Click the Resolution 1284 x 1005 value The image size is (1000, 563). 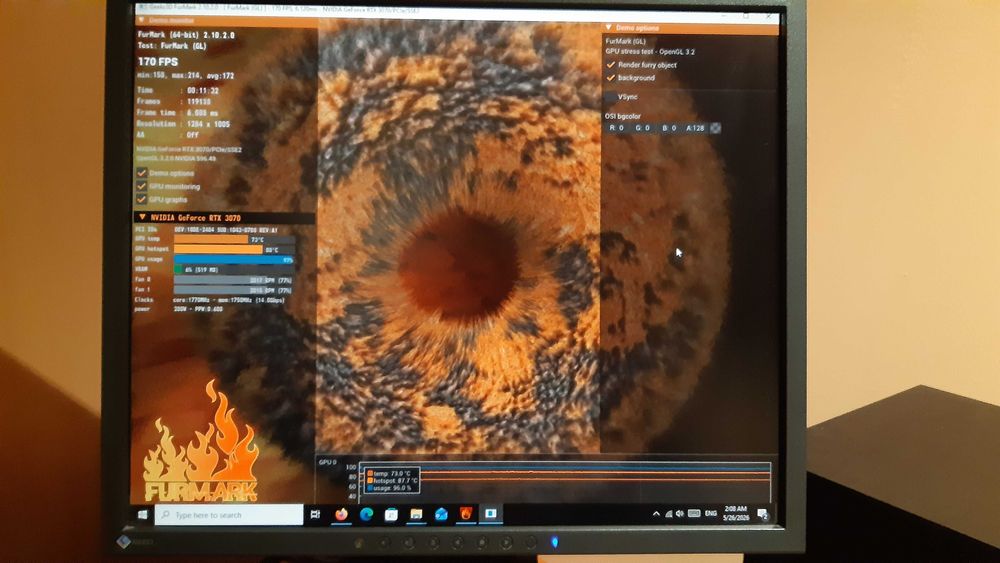click(x=209, y=124)
